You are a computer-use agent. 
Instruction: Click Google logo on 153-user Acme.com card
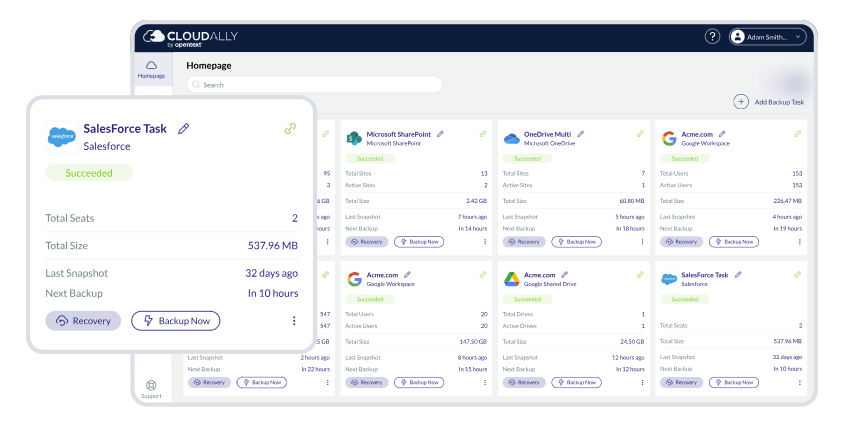(669, 138)
